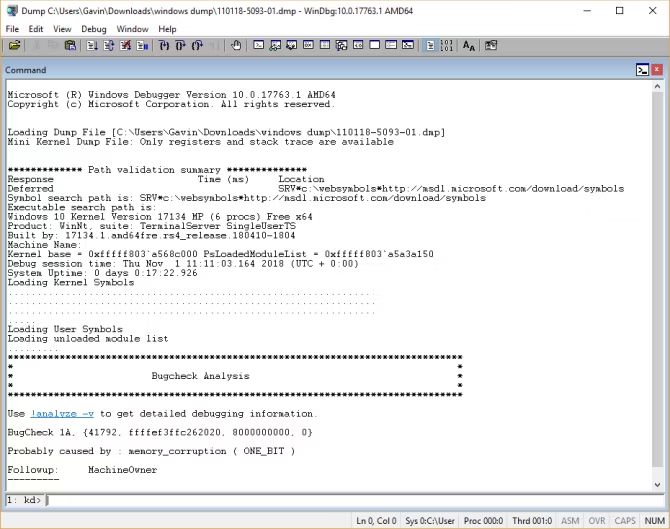Click the Break execution toolbar icon
The height and width of the screenshot is (529, 670).
[x=142, y=45]
